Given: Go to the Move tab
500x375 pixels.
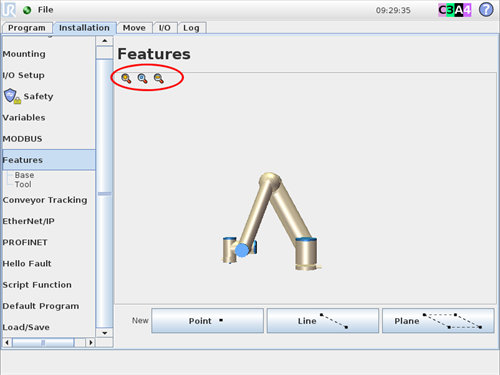Looking at the screenshot, I should point(134,28).
